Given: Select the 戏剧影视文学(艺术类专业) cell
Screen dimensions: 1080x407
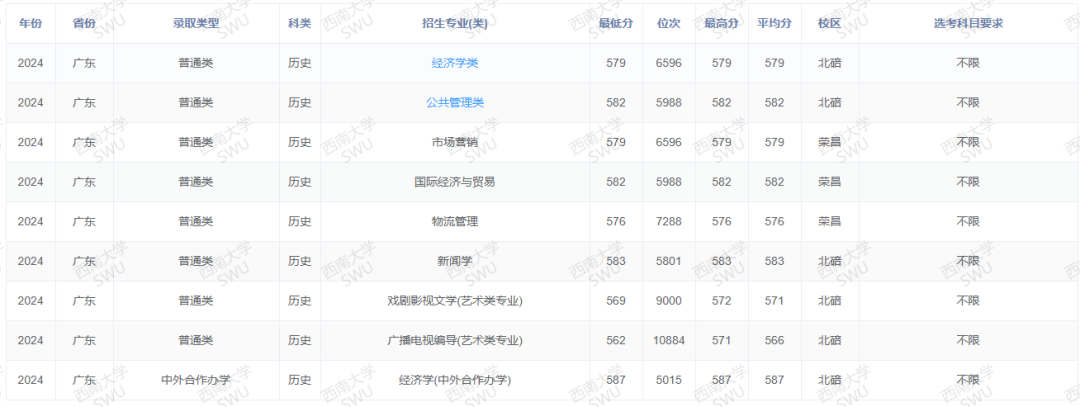Looking at the screenshot, I should pos(455,301).
